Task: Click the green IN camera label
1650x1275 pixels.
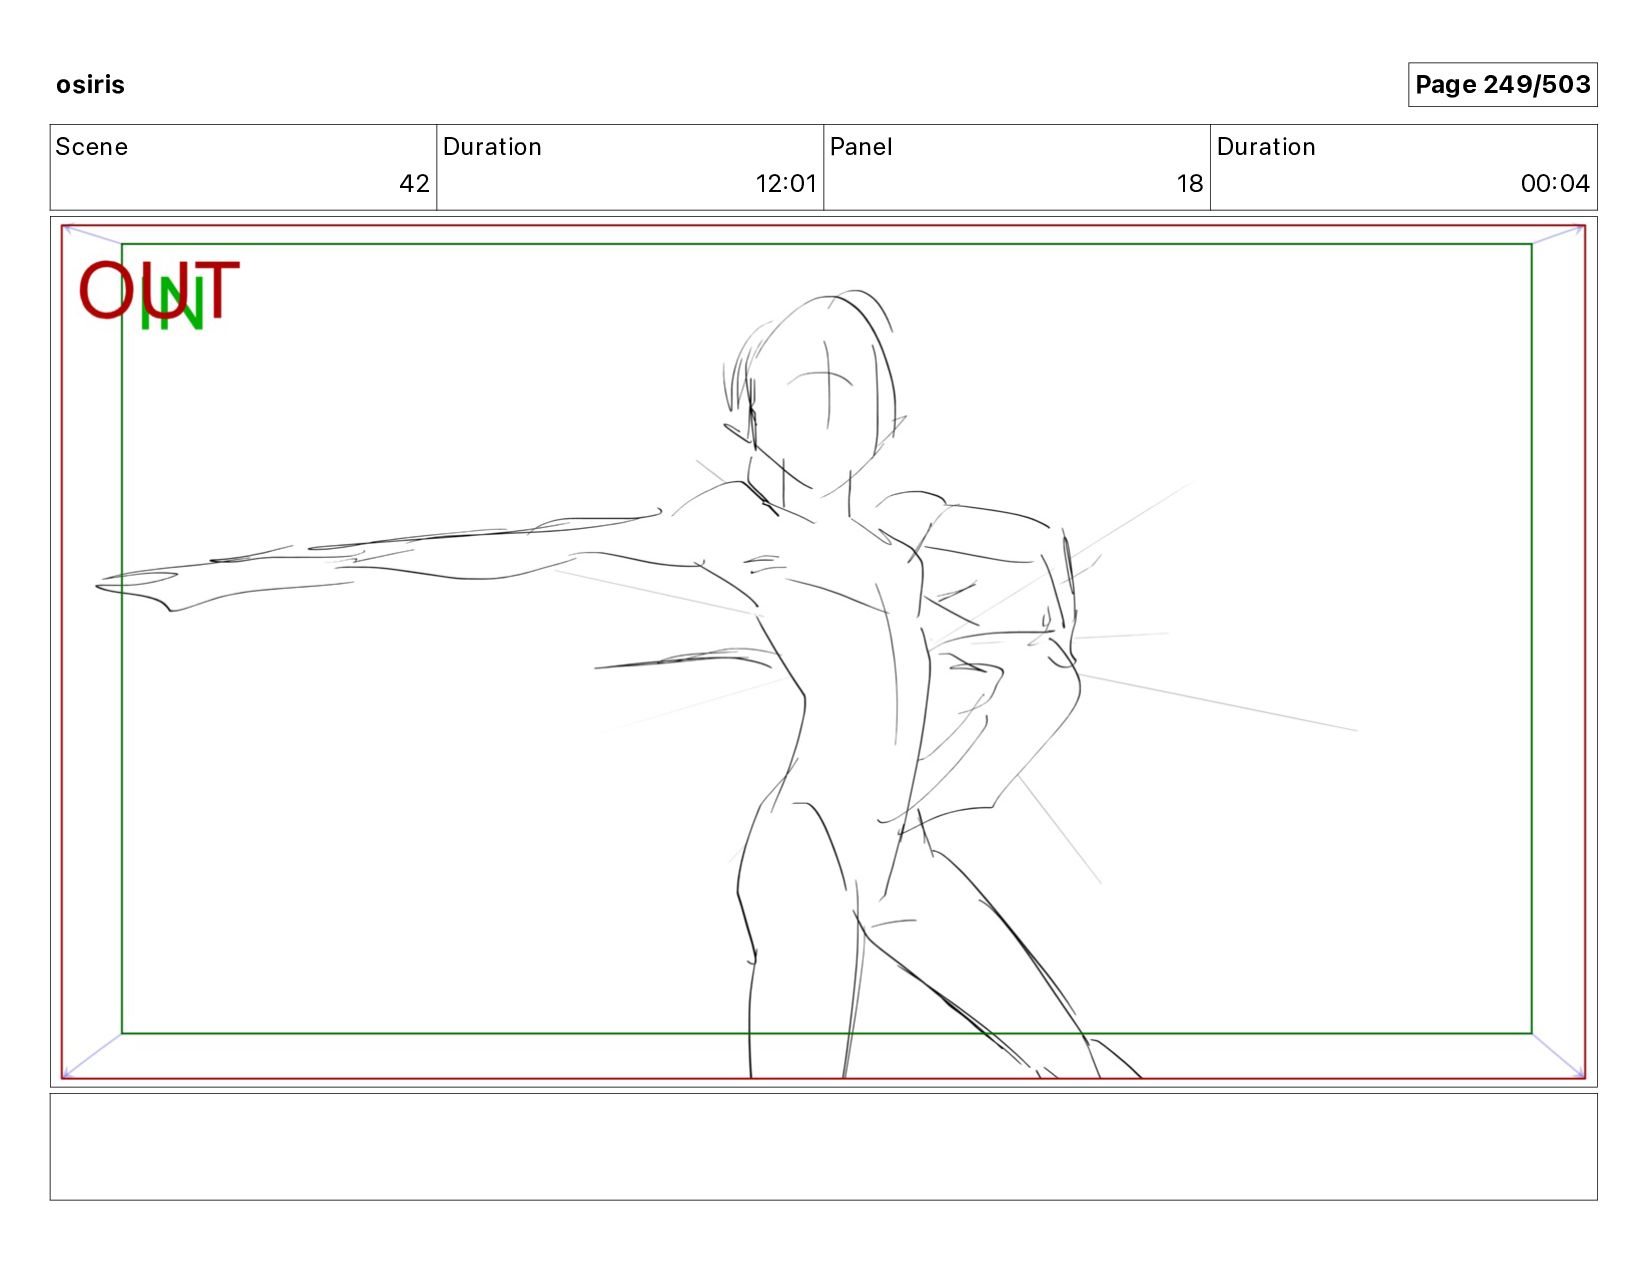Action: (173, 304)
